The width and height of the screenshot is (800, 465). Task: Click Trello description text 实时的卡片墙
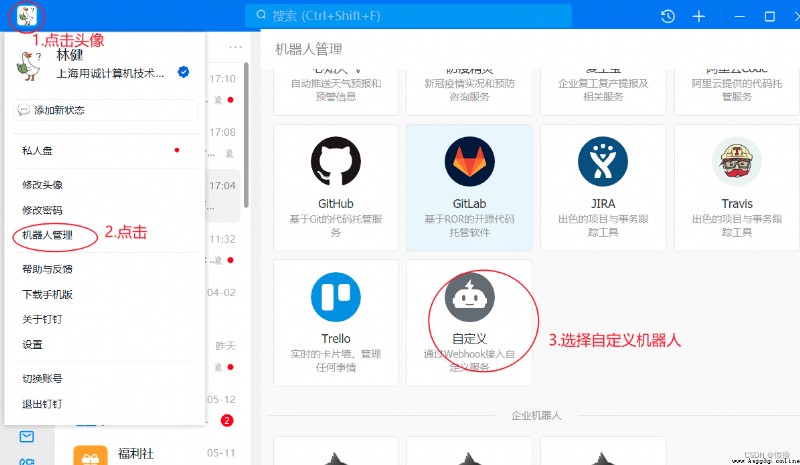pyautogui.click(x=336, y=360)
